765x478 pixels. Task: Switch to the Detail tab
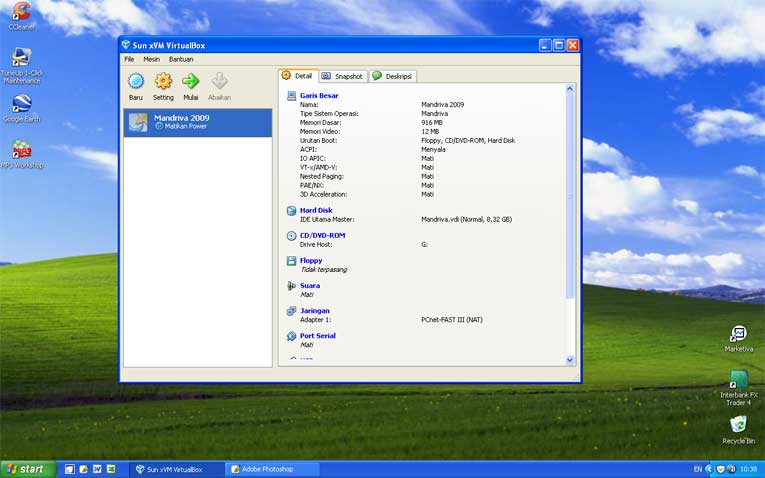pyautogui.click(x=298, y=76)
